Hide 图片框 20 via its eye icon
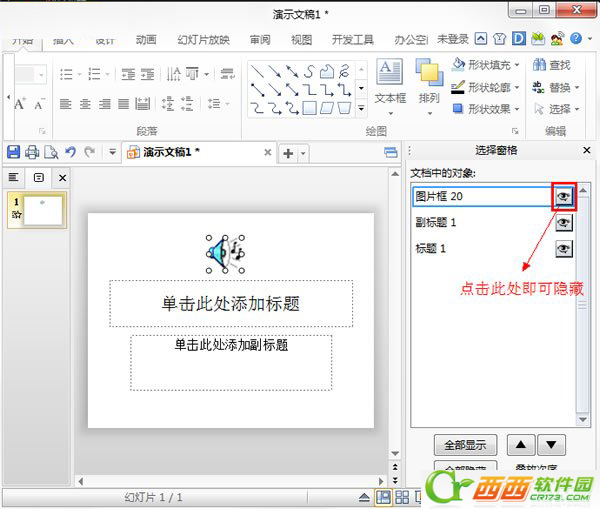Image resolution: width=600 pixels, height=509 pixels. click(x=564, y=197)
